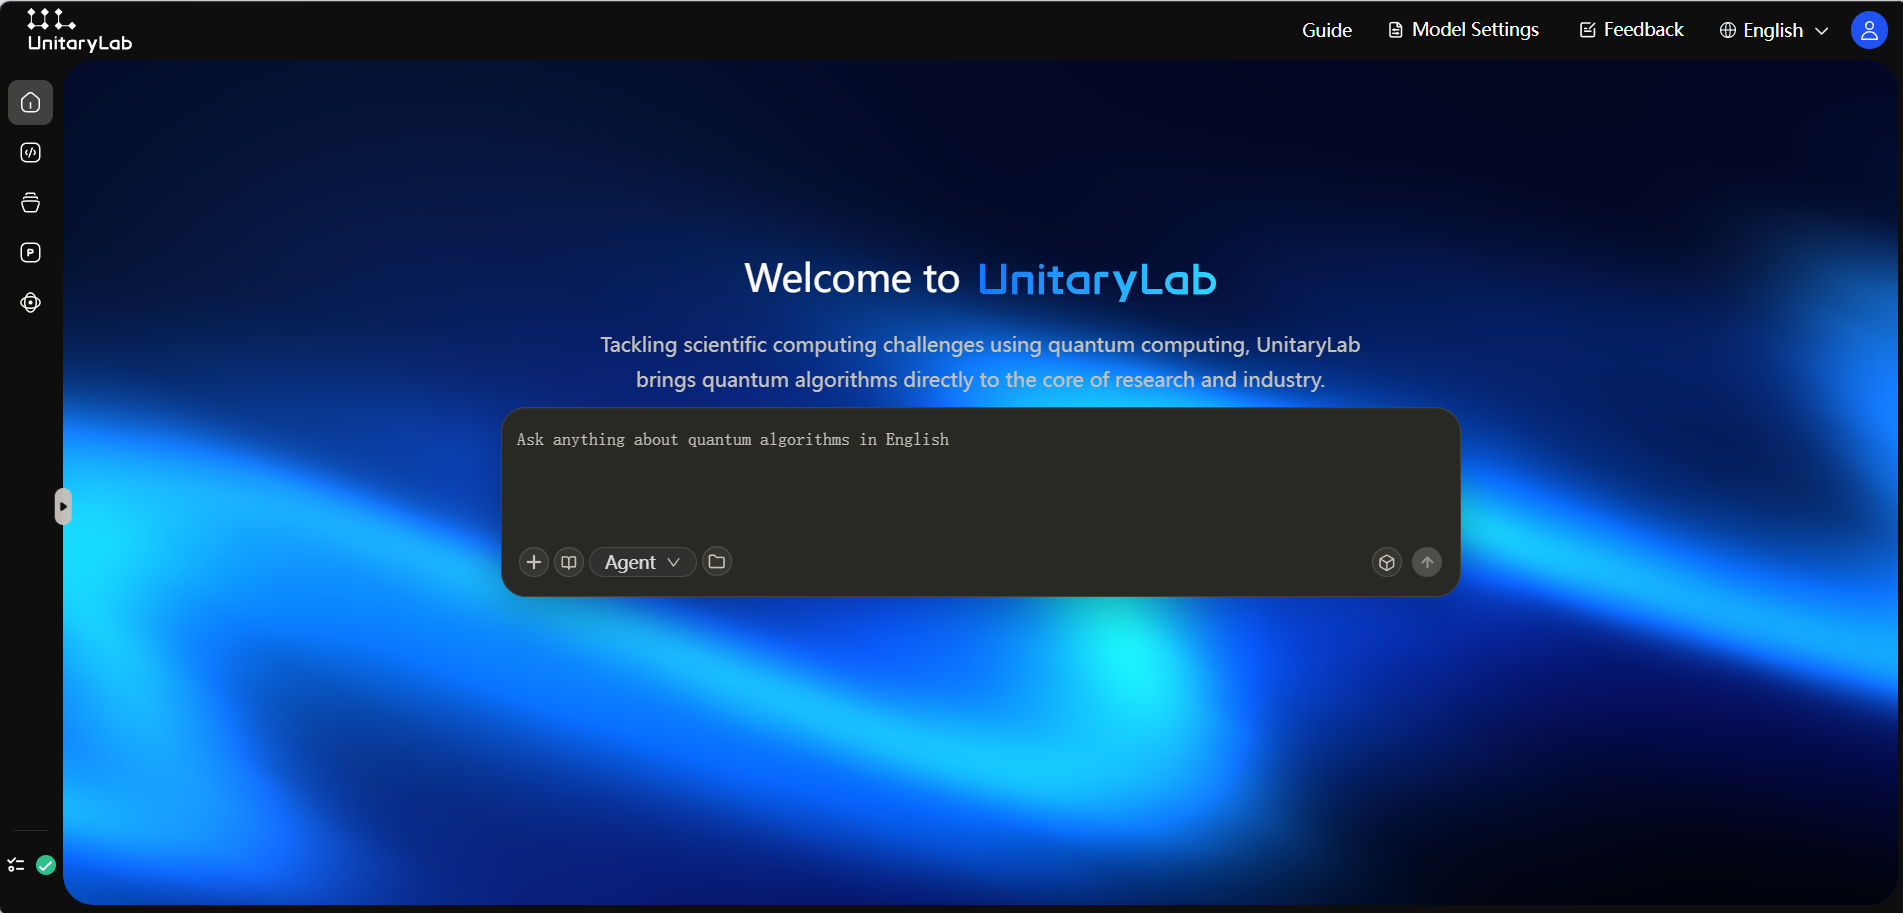Click the green checkmark status icon
This screenshot has width=1903, height=913.
tap(46, 865)
